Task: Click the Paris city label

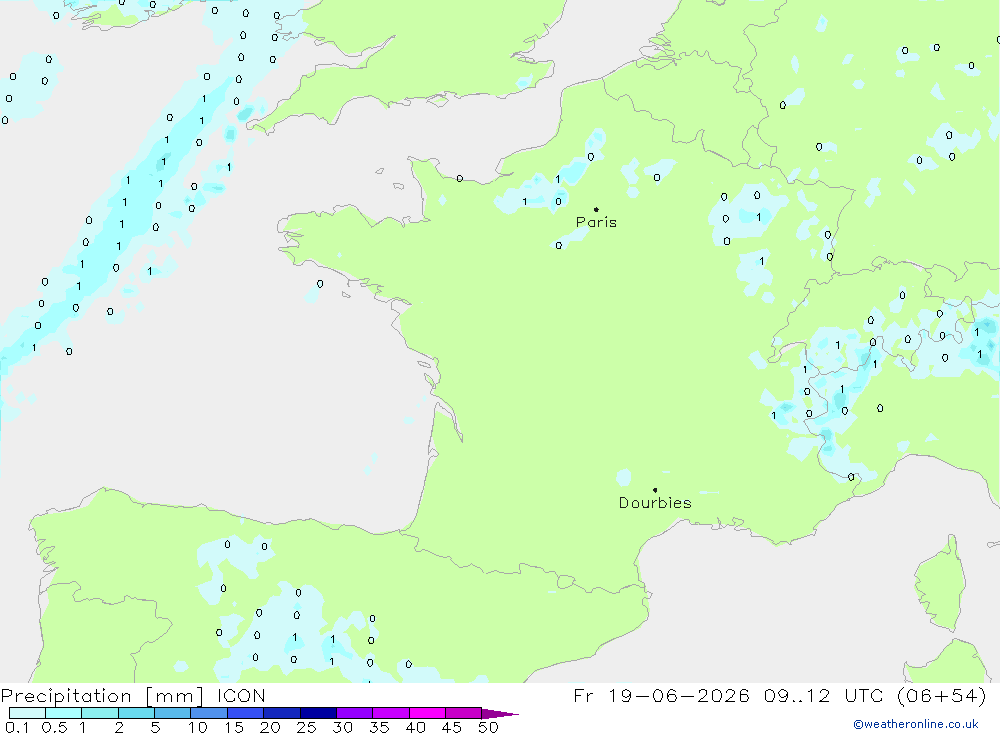Action: tap(596, 222)
